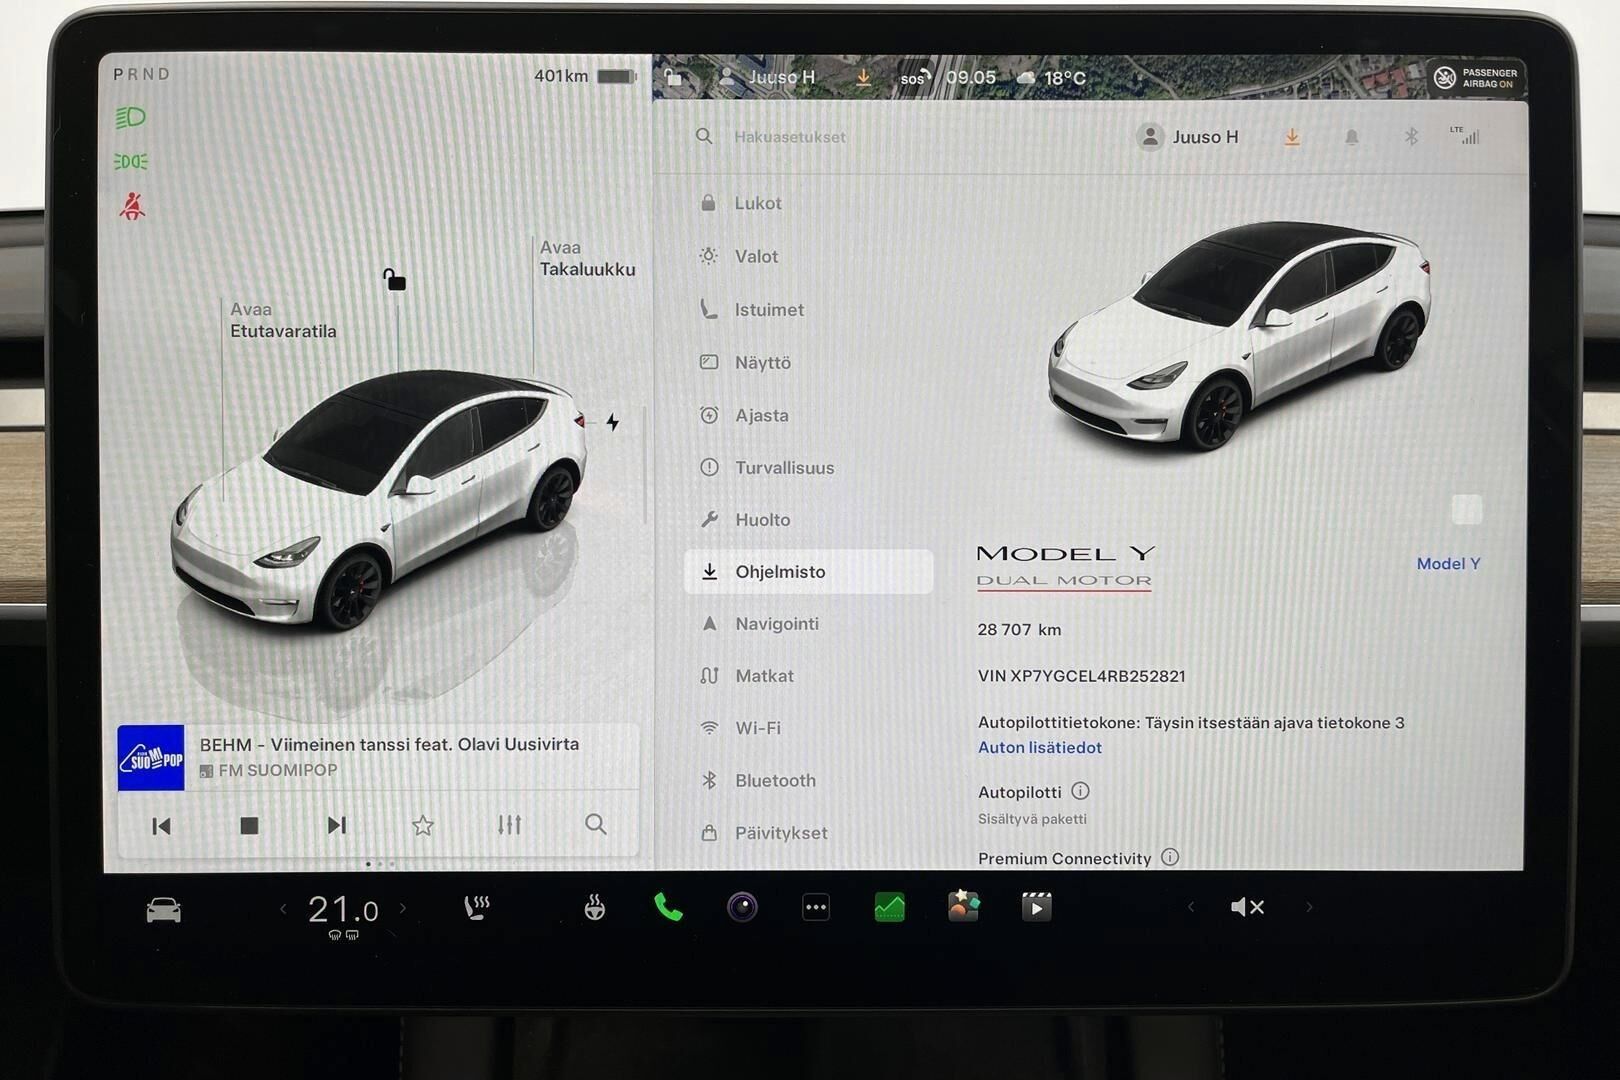Show Autopilotti info icon details
Screen dimensions: 1620x1080
click(1080, 791)
